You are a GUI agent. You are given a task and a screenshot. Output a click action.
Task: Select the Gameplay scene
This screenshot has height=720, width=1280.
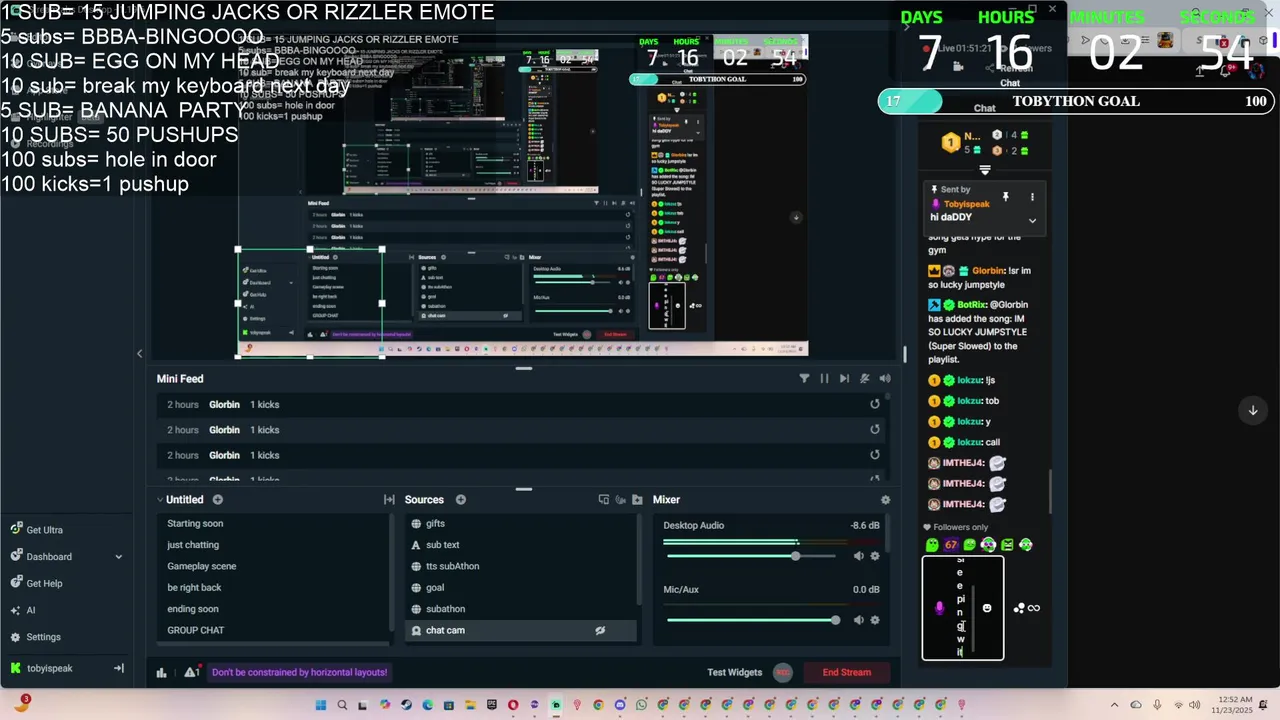[x=202, y=566]
